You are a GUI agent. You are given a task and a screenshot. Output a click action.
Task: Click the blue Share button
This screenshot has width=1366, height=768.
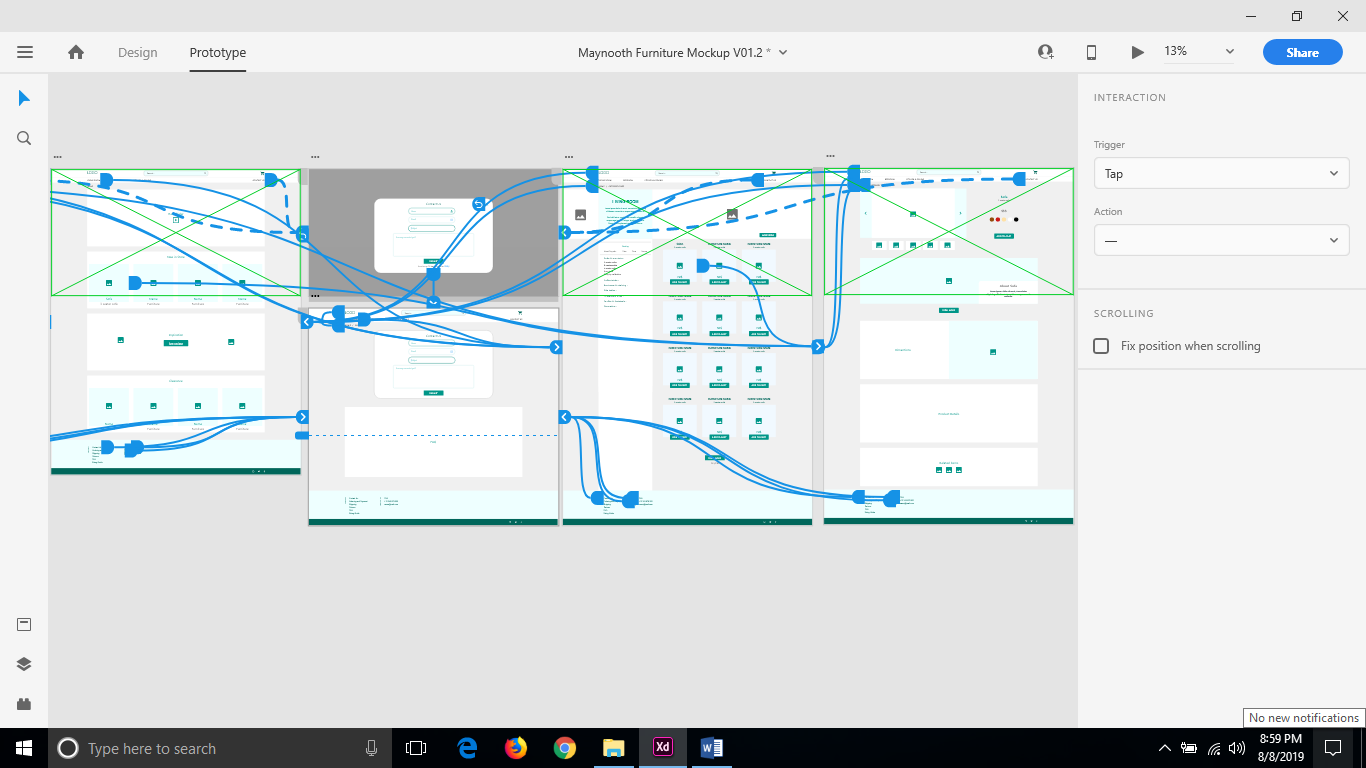pos(1302,52)
